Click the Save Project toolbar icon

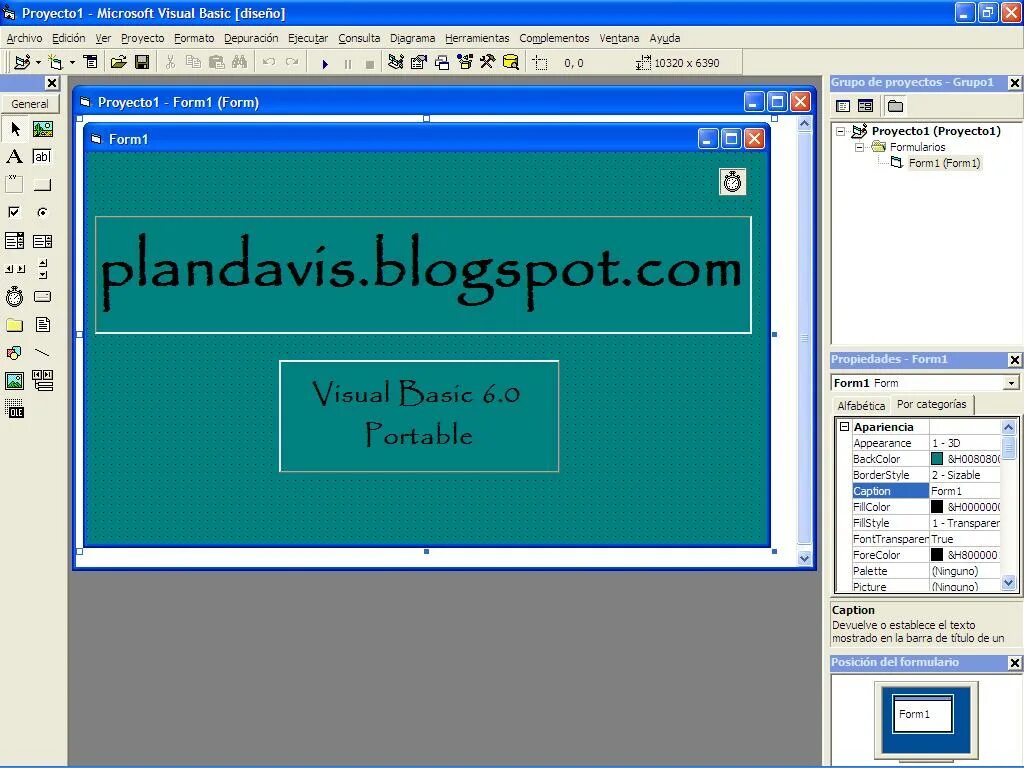[x=142, y=63]
